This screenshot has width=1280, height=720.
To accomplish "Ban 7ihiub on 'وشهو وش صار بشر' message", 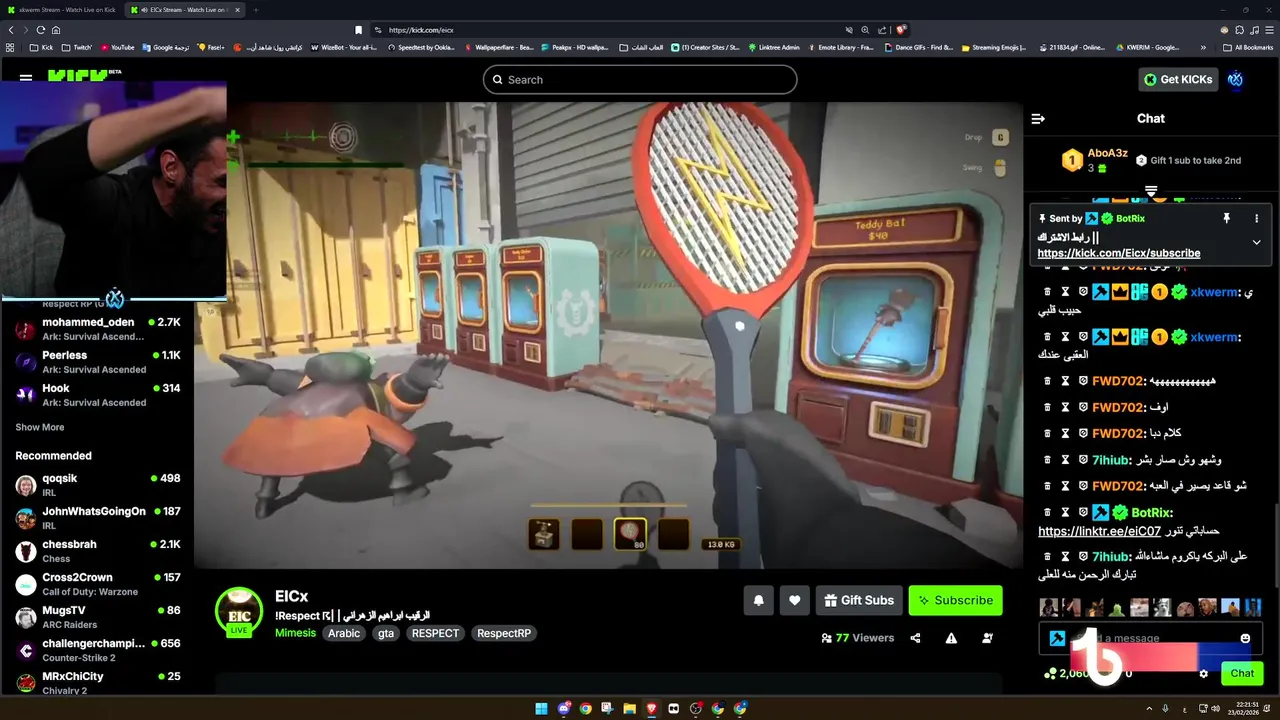I will [x=1082, y=460].
